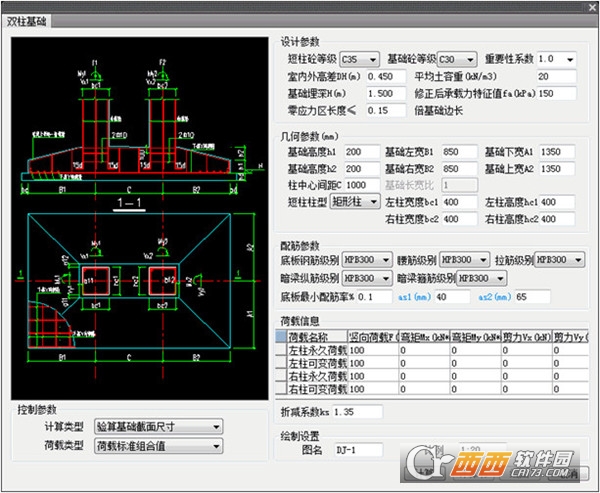Click the 平均土容重 field showing 20
The image size is (600, 493).
pyautogui.click(x=557, y=77)
